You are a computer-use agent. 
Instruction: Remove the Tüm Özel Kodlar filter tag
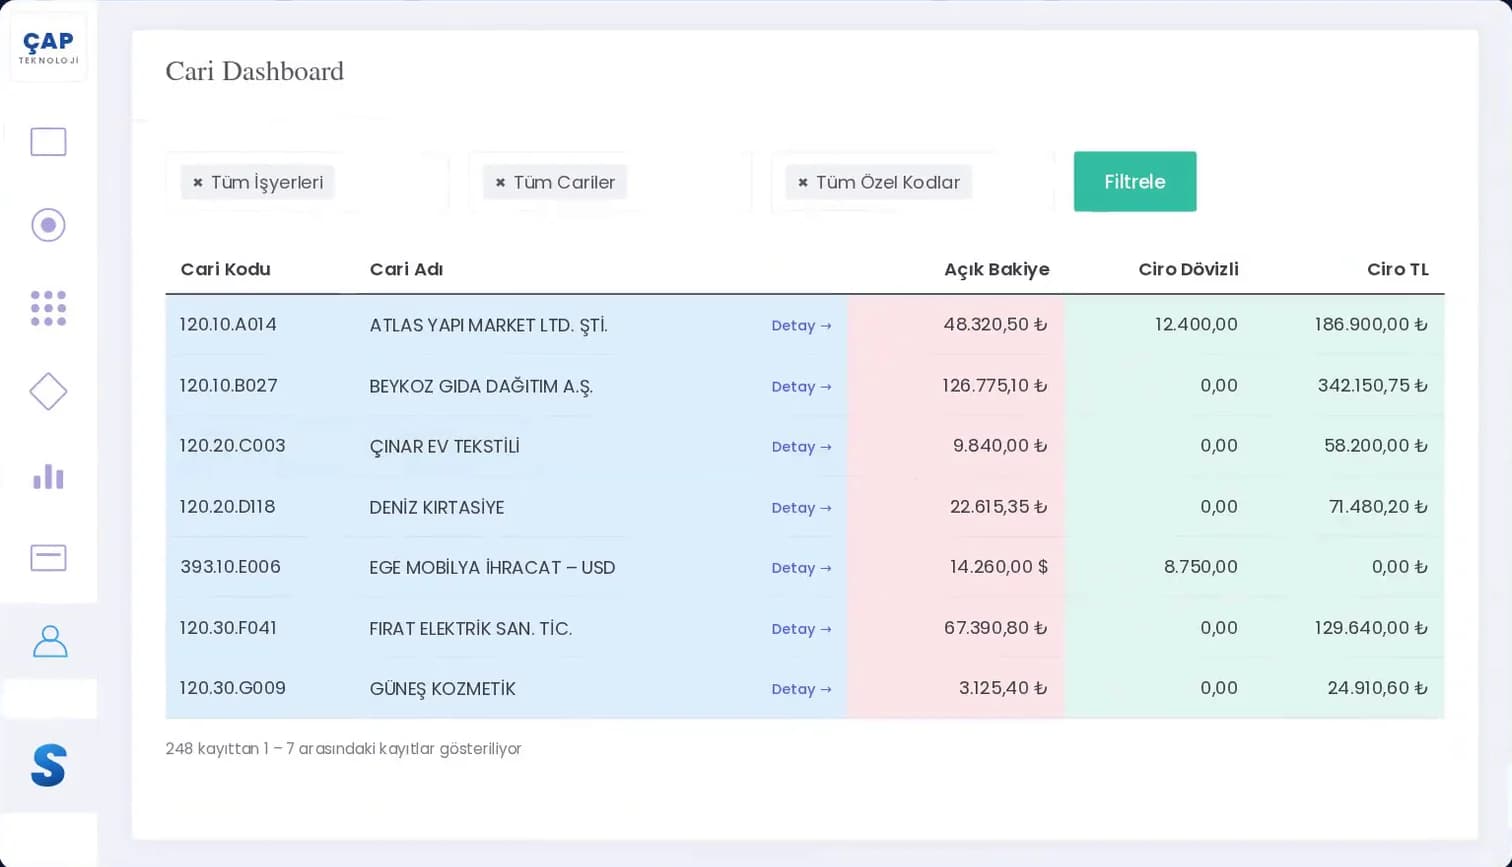pos(802,183)
